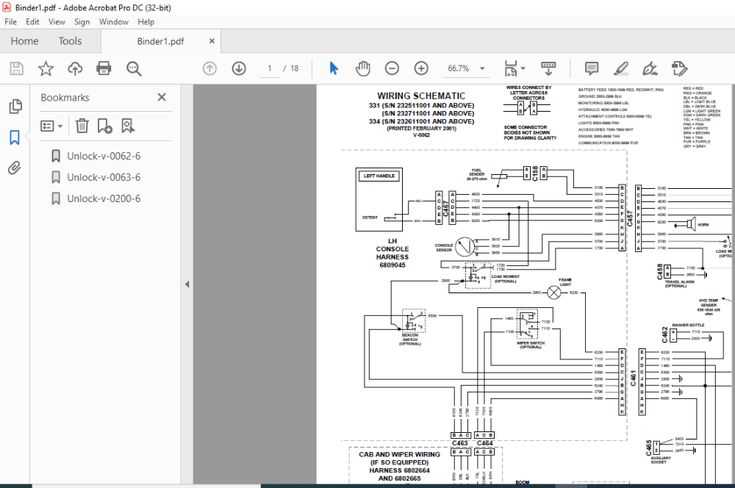Upload file to cloud icon
735x488 pixels.
(x=75, y=68)
